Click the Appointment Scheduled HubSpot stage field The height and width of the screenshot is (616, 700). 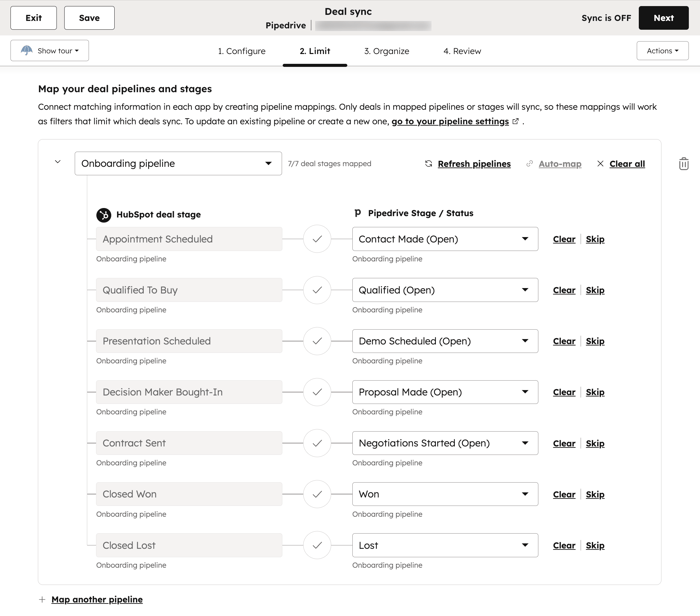189,239
